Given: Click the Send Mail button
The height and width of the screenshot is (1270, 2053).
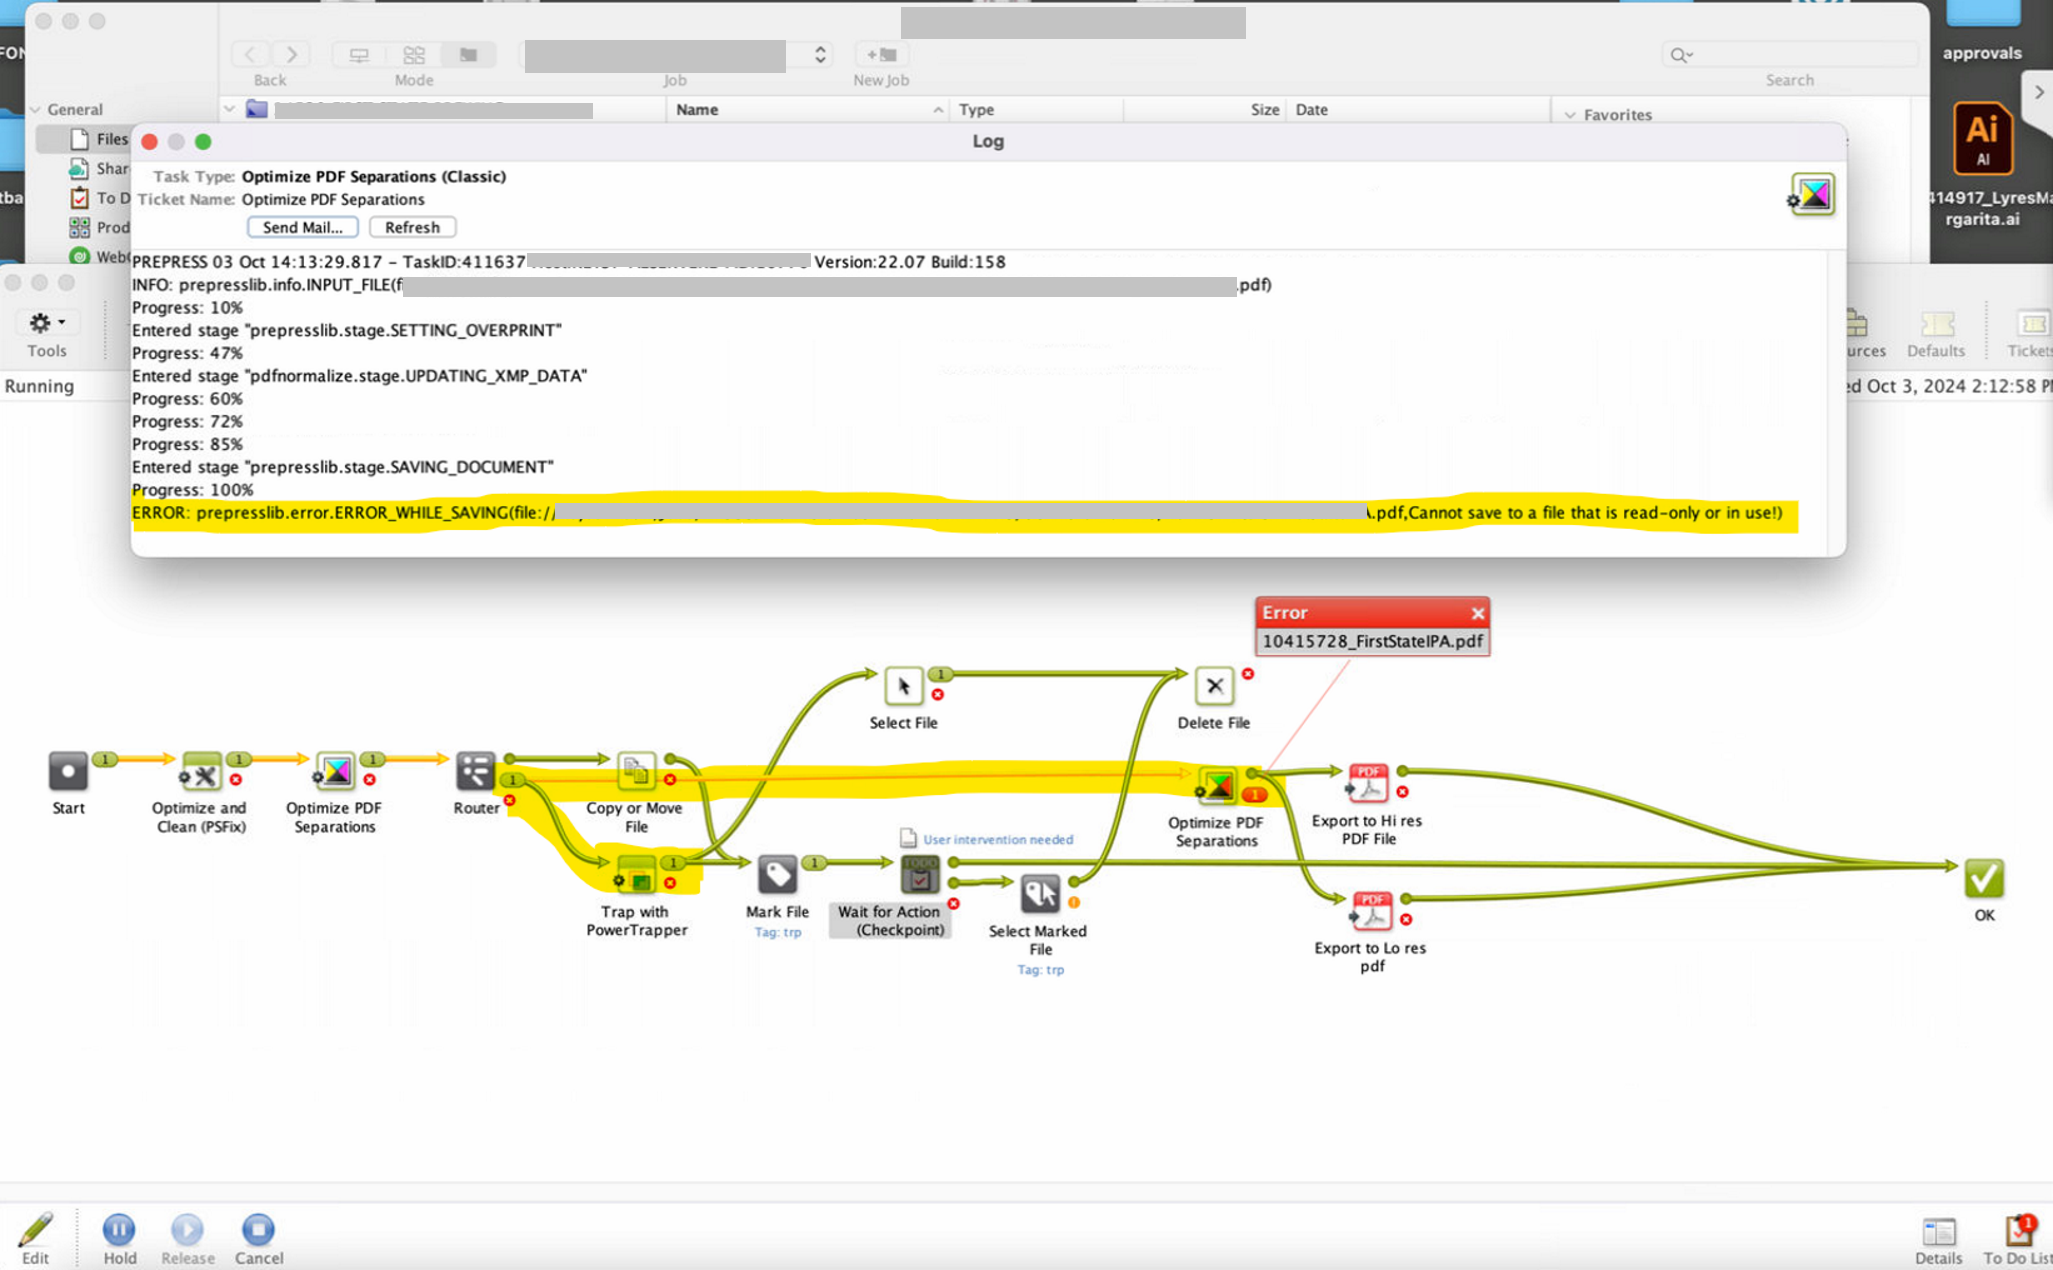Looking at the screenshot, I should (302, 226).
